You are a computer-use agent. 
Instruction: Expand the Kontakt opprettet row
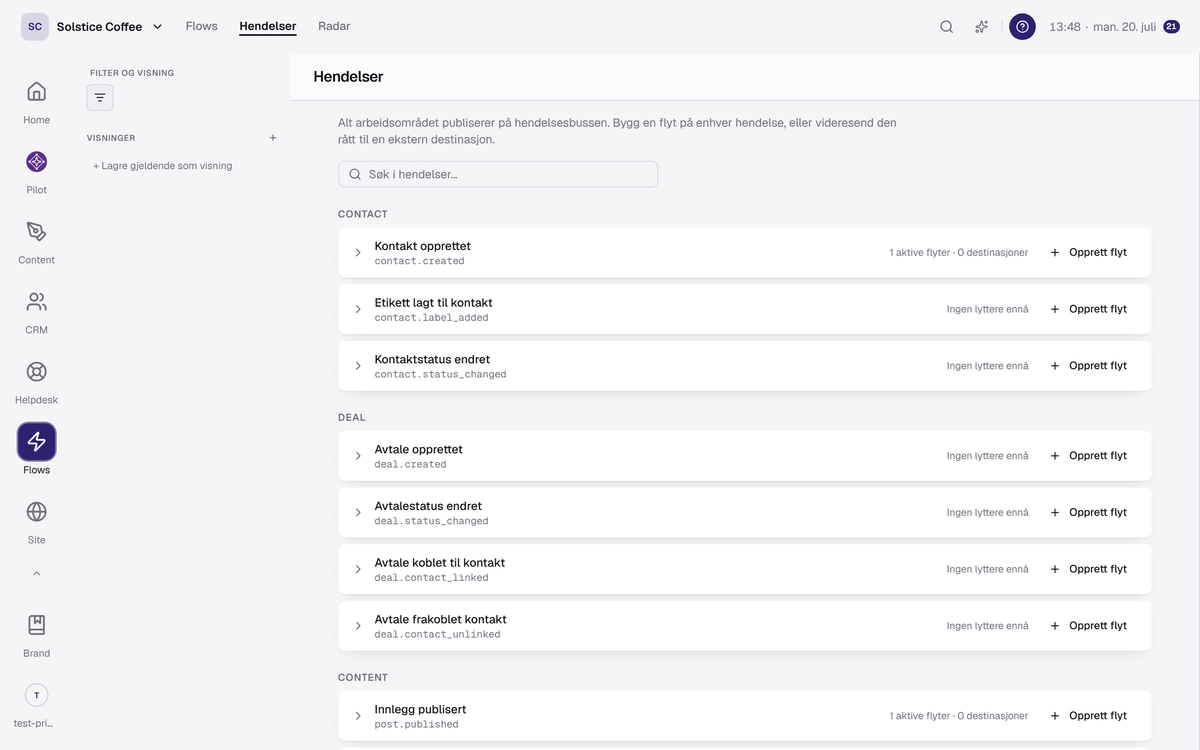[x=358, y=253]
